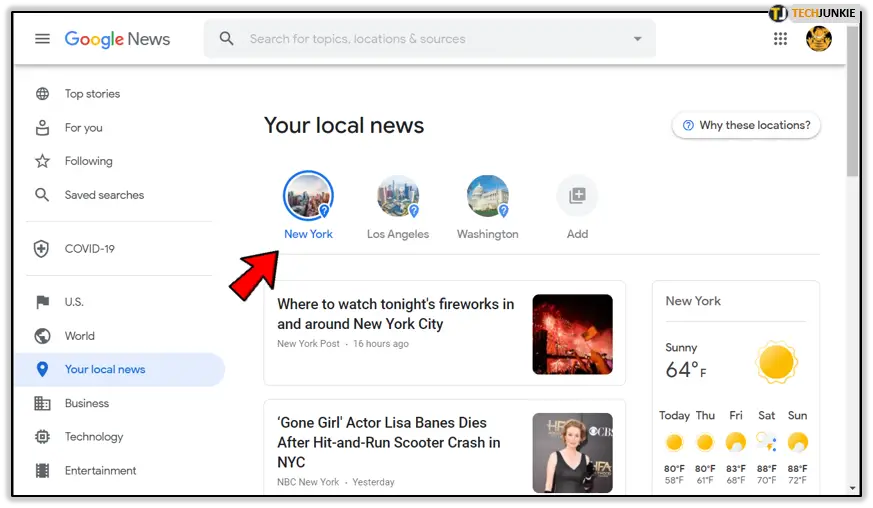Click the U.S. flag icon

(42, 302)
